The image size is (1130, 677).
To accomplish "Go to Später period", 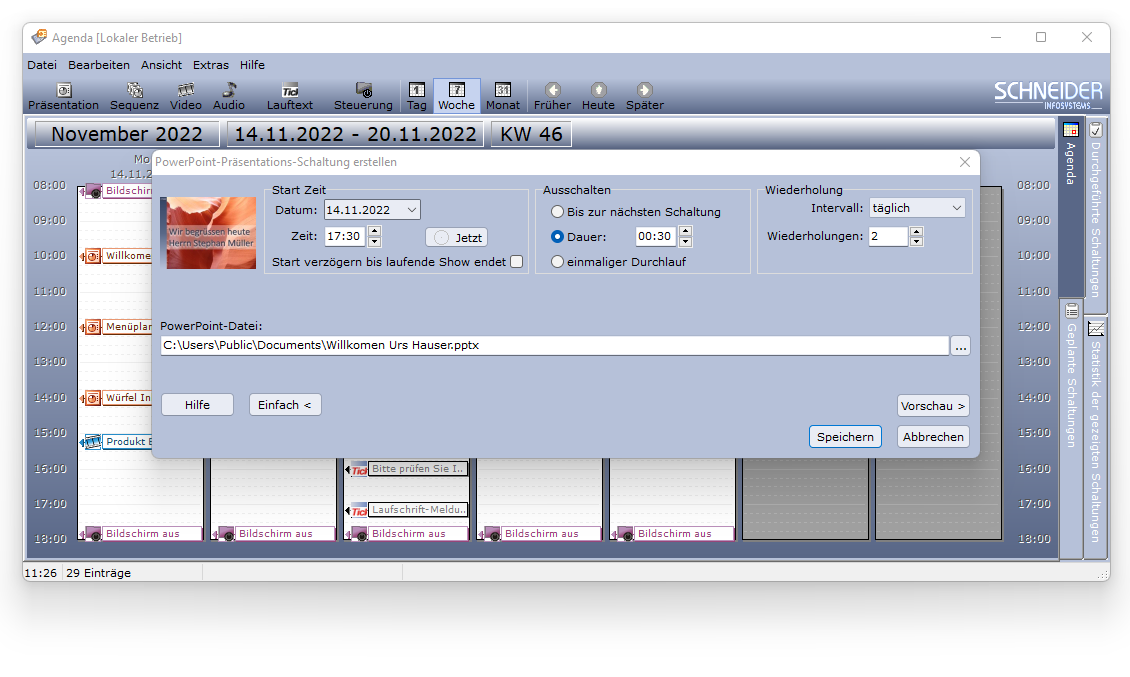I will 644,97.
